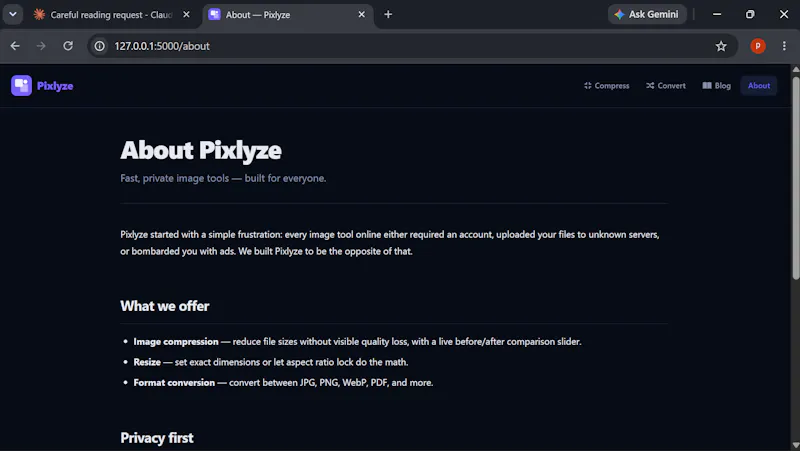Close the Careful reading request tab

186,15
